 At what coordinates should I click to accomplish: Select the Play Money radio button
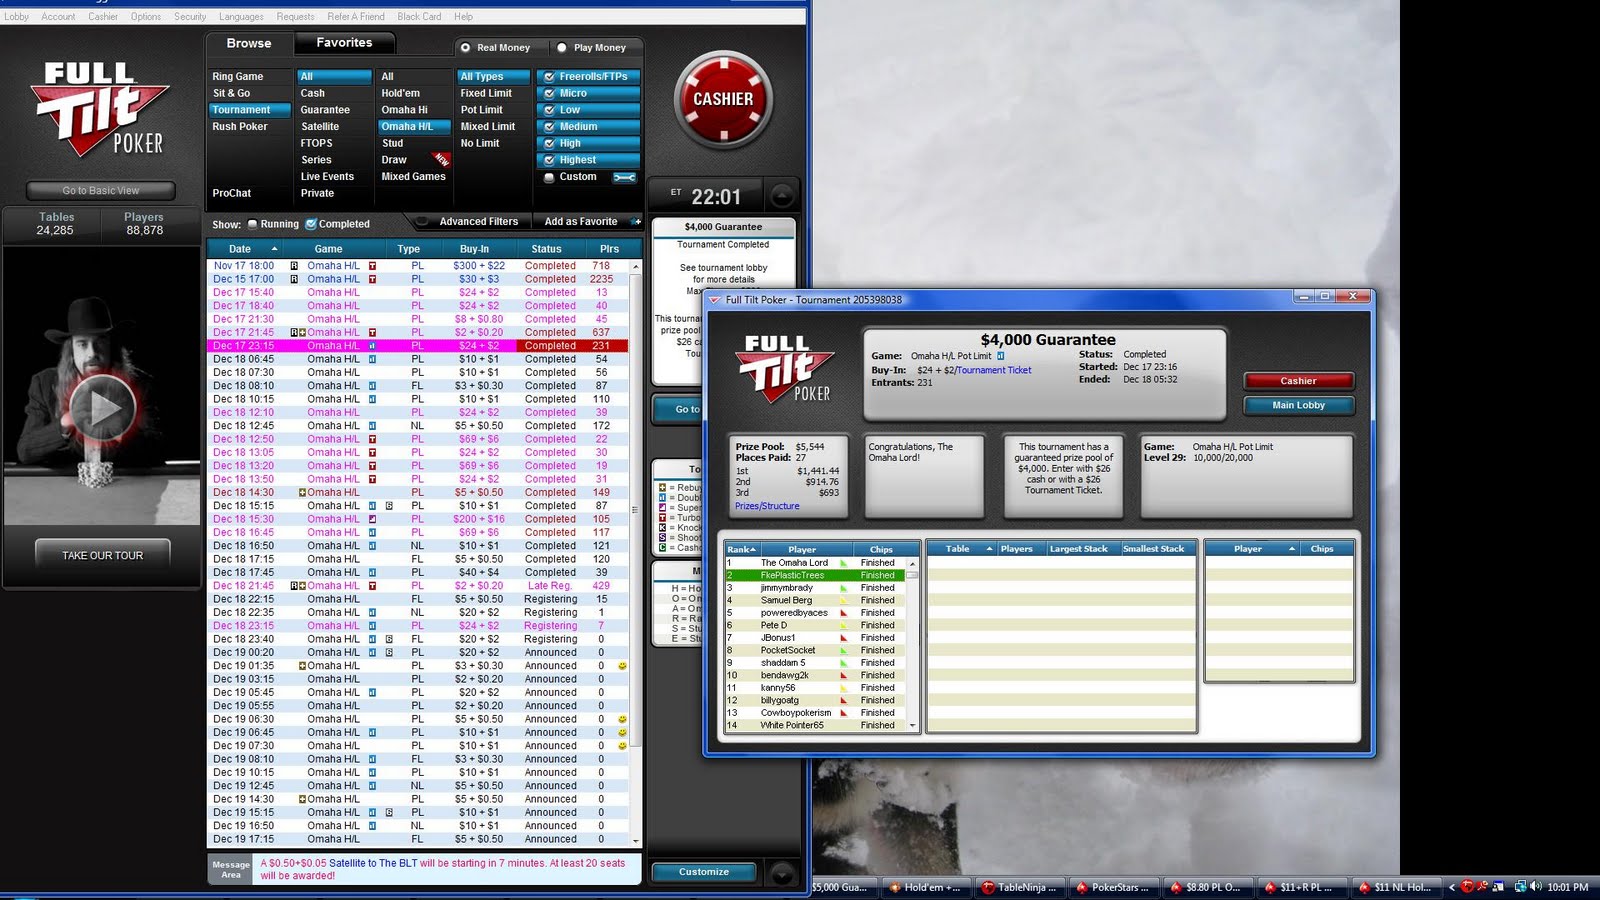pyautogui.click(x=562, y=48)
